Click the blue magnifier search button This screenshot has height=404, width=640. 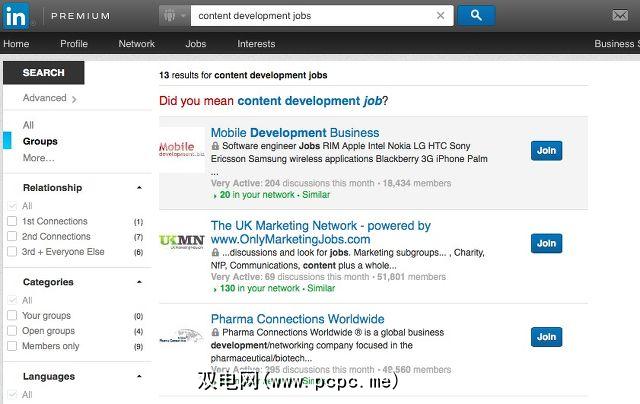point(476,15)
